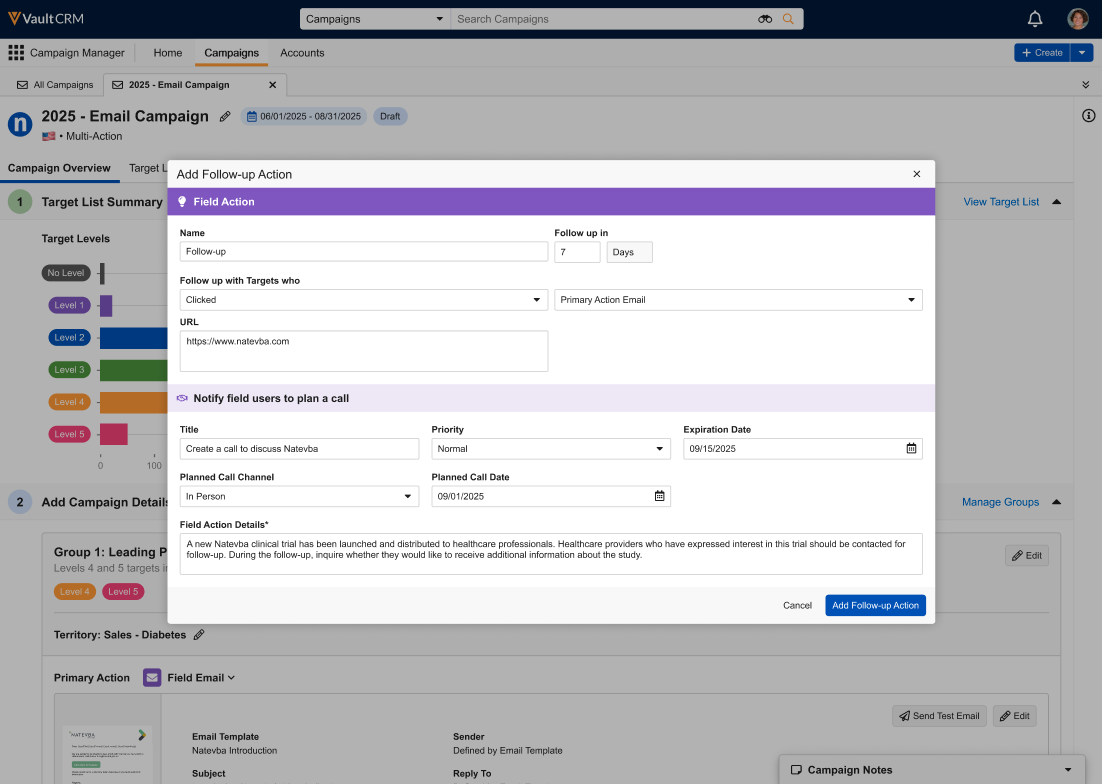Open the Priority dropdown set to Normal
Viewport: 1102px width, 784px height.
(x=550, y=449)
